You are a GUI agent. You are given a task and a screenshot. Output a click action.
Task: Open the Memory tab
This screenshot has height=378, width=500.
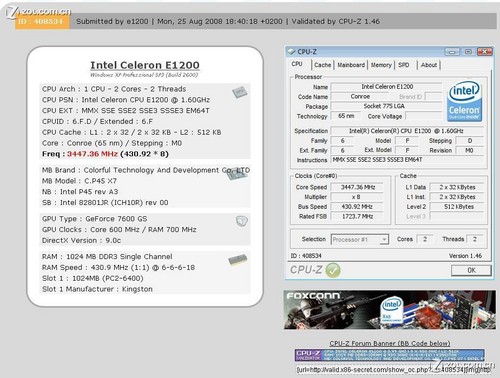381,65
